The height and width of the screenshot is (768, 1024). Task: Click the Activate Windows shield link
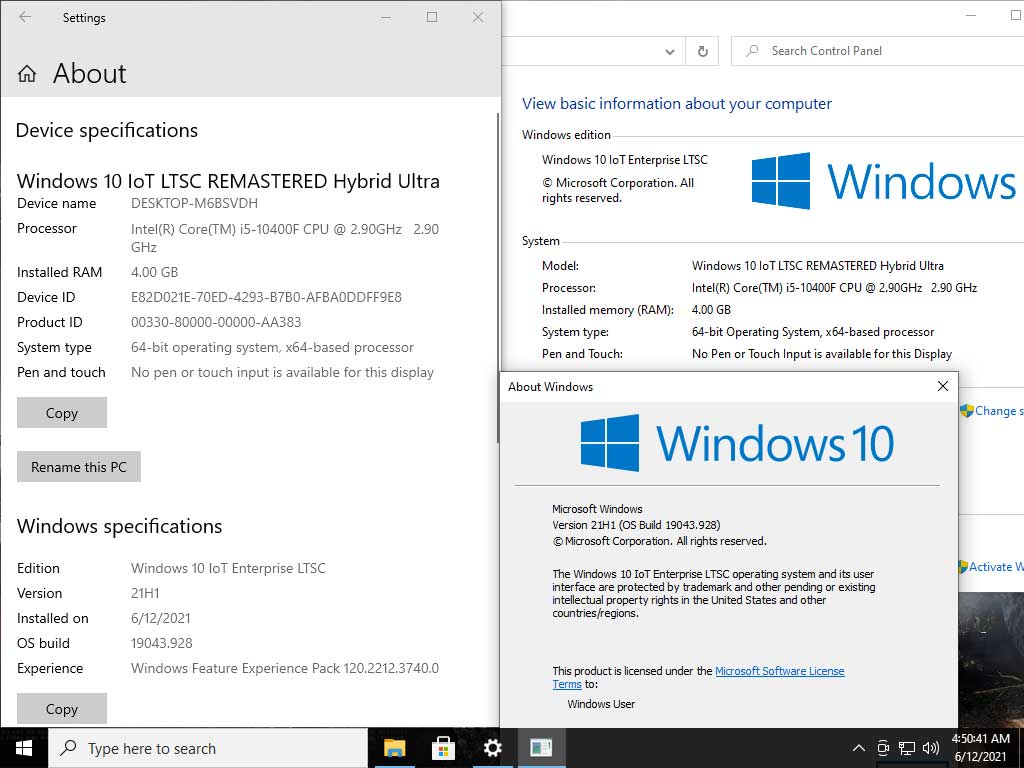pos(990,567)
